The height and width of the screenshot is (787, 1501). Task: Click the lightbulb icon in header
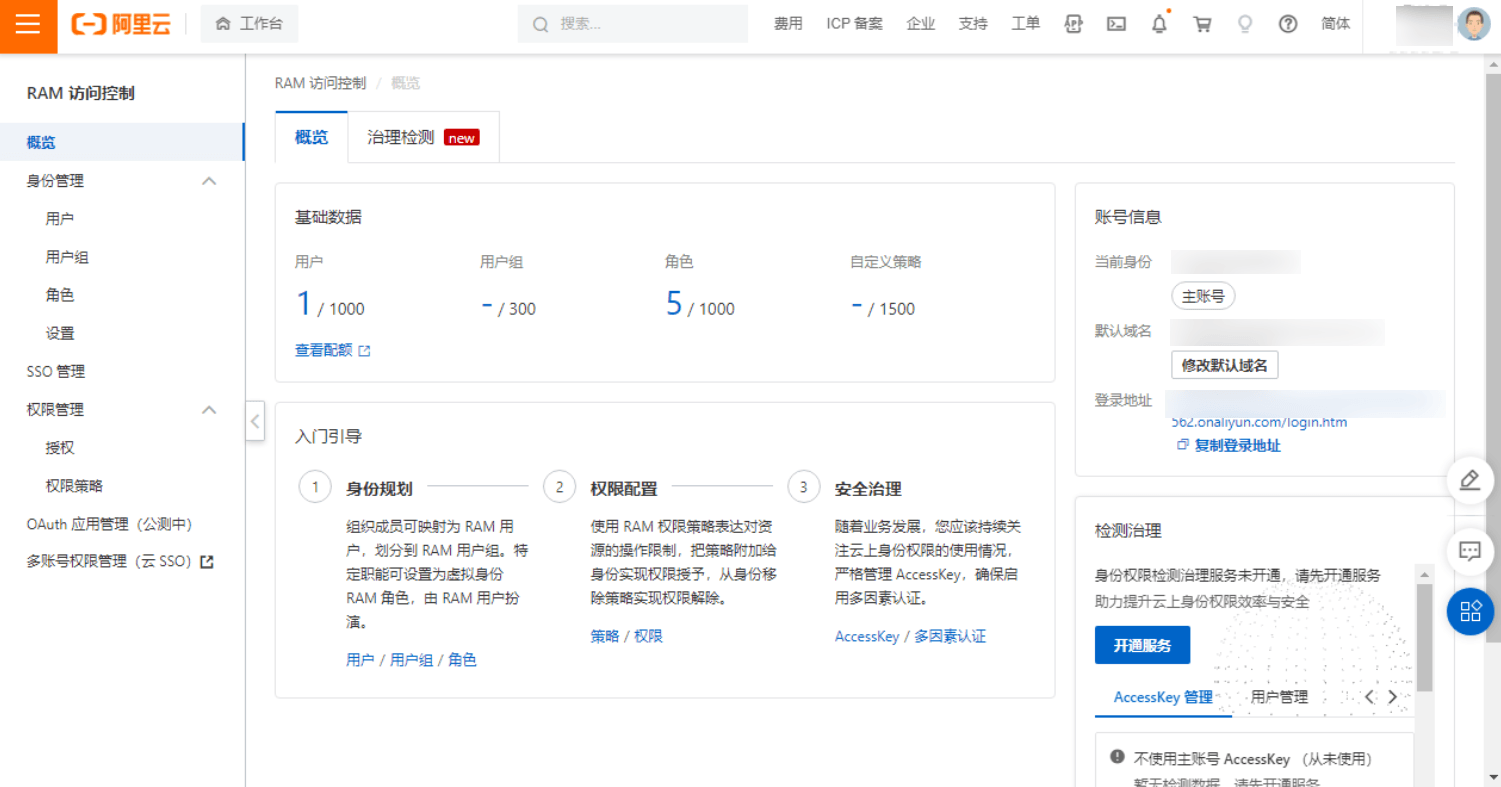(x=1245, y=24)
